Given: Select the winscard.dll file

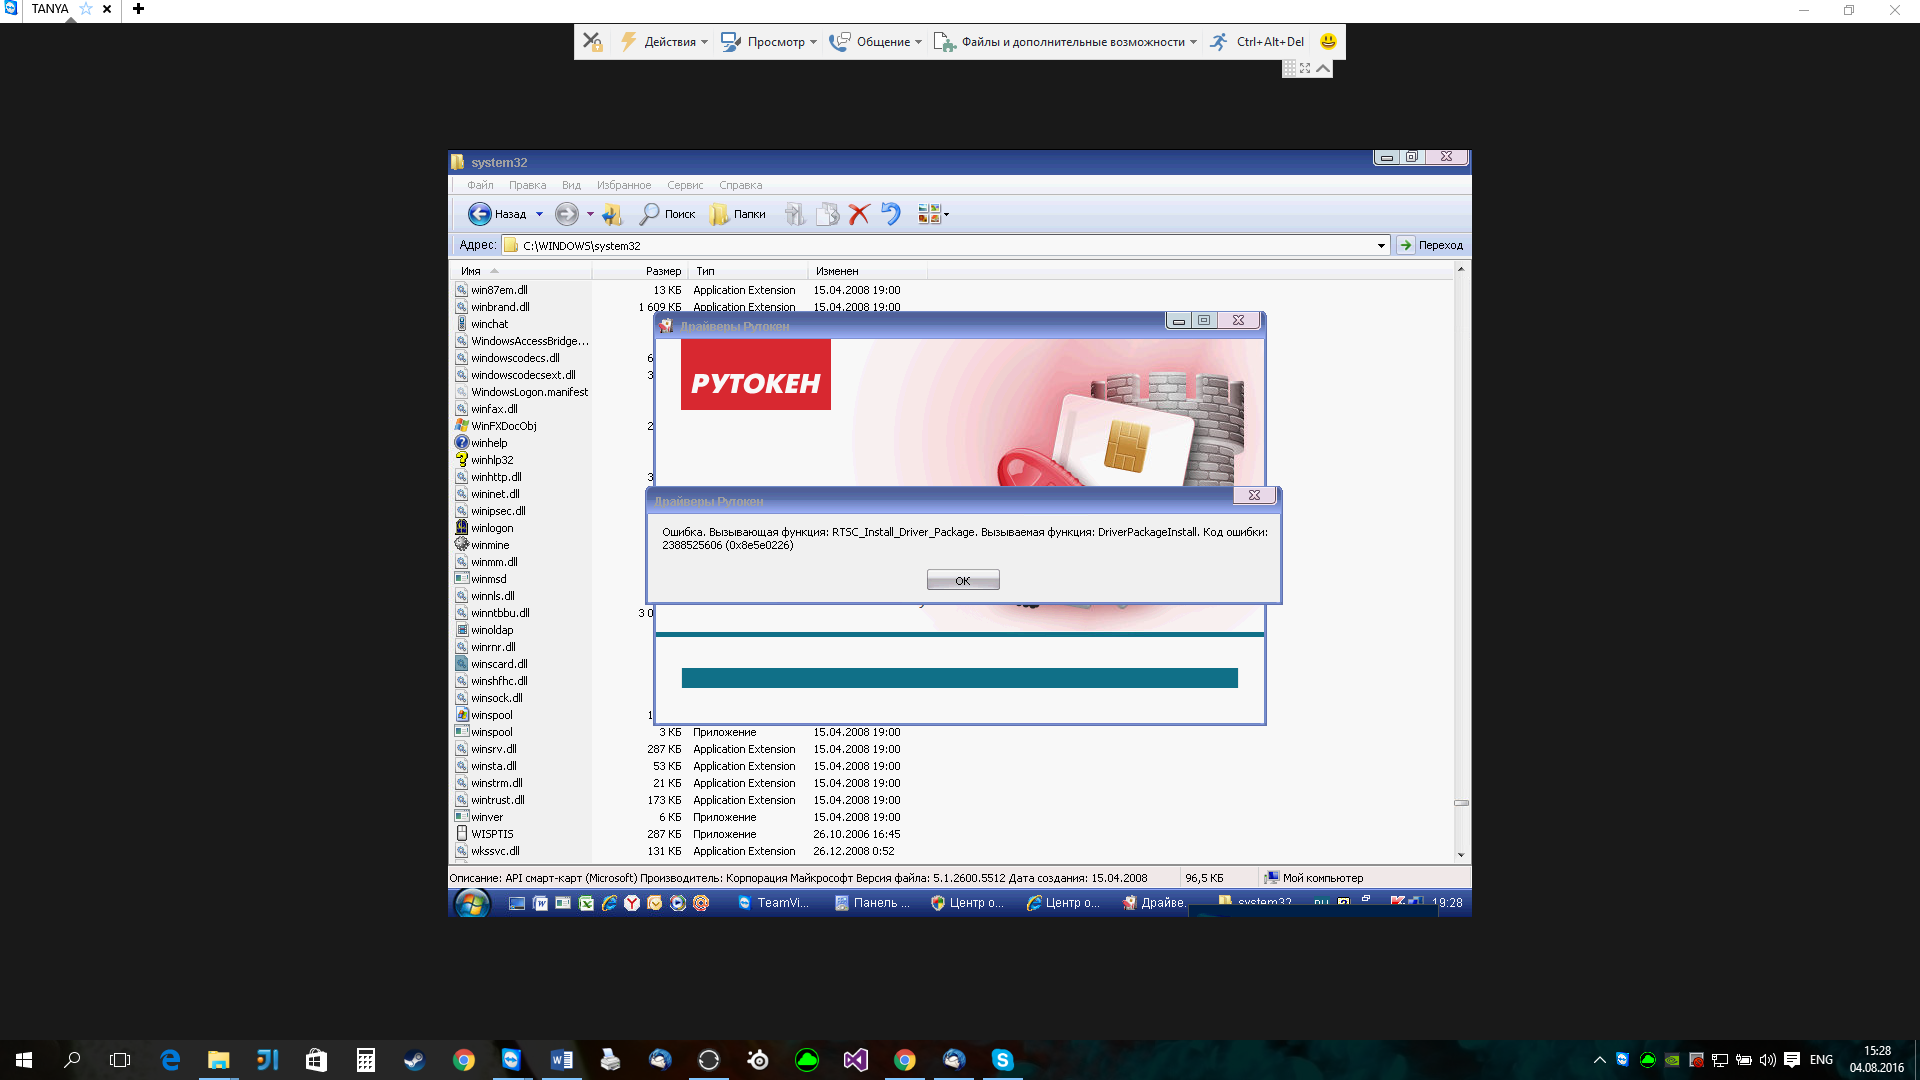Looking at the screenshot, I should (499, 664).
